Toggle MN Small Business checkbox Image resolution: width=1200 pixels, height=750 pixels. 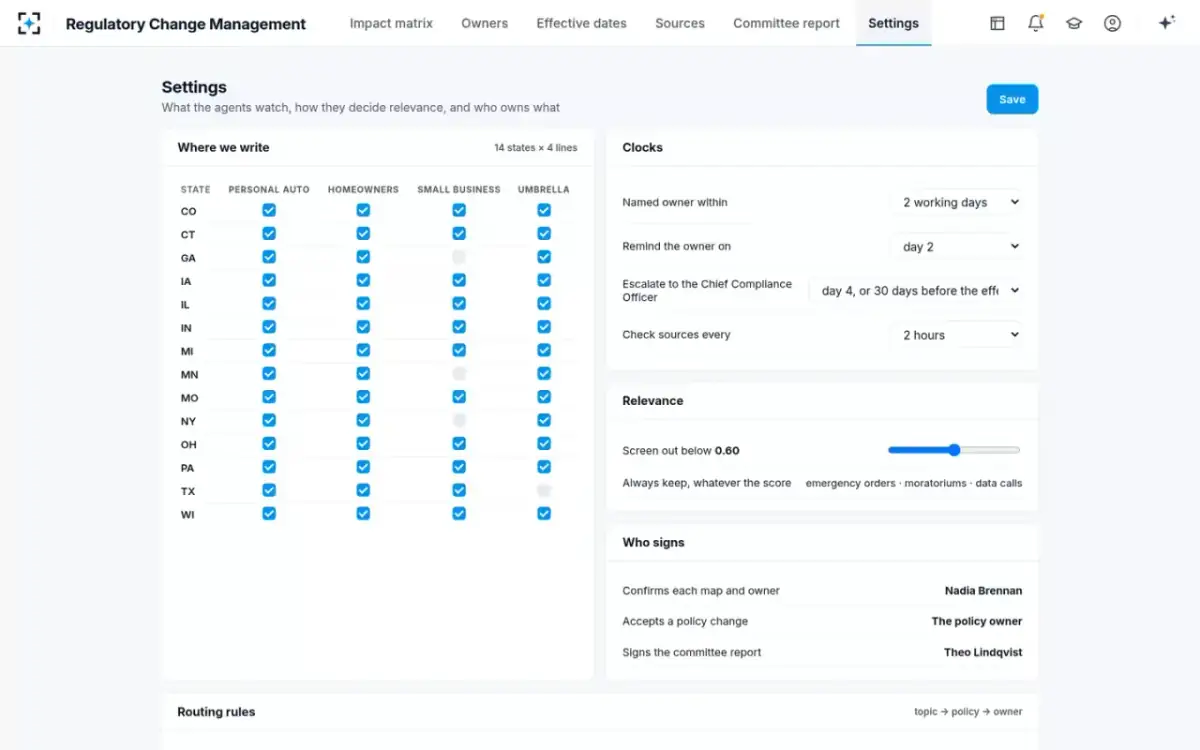pyautogui.click(x=459, y=374)
